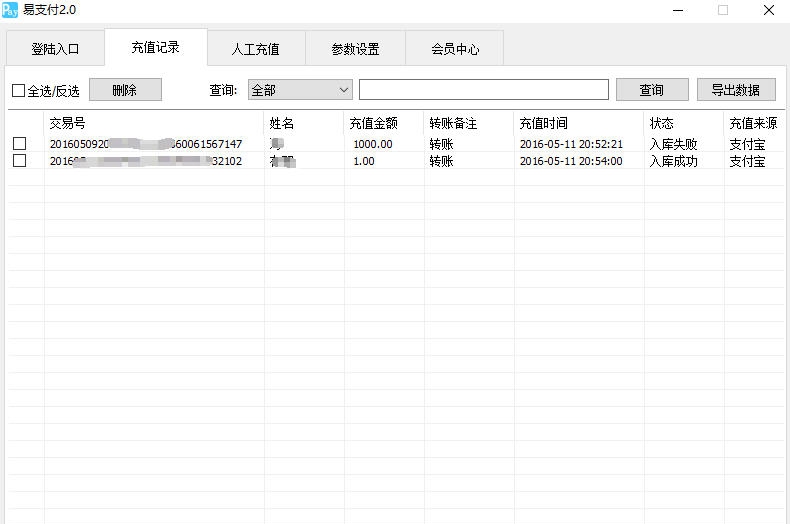The height and width of the screenshot is (524, 790).
Task: Click the 入库成功 status cell
Action: [x=673, y=161]
